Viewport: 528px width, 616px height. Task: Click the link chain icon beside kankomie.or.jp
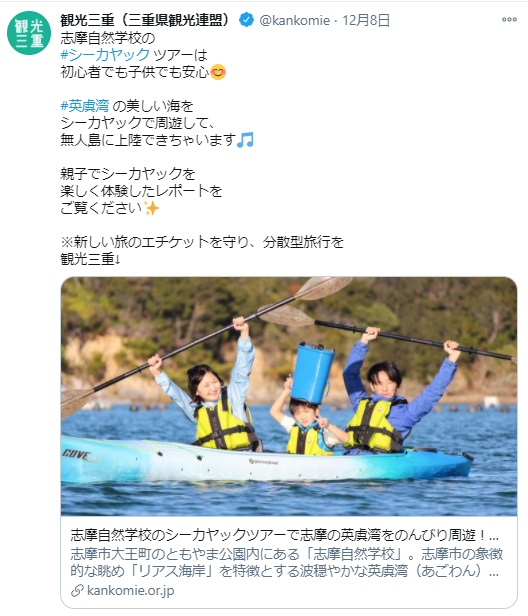point(77,590)
